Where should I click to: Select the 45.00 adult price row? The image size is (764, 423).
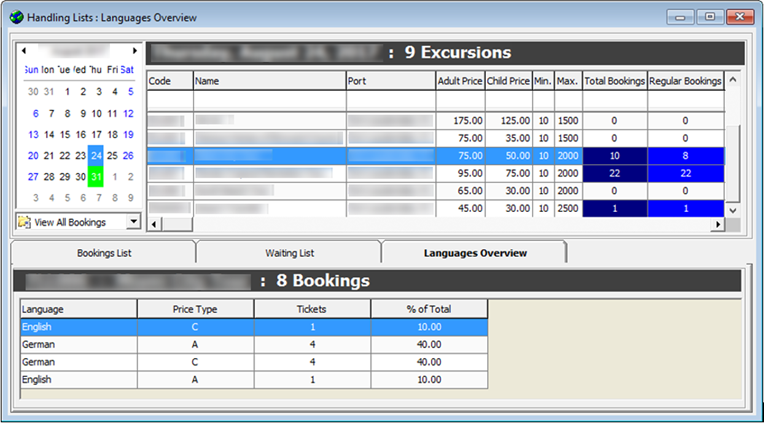pos(435,208)
